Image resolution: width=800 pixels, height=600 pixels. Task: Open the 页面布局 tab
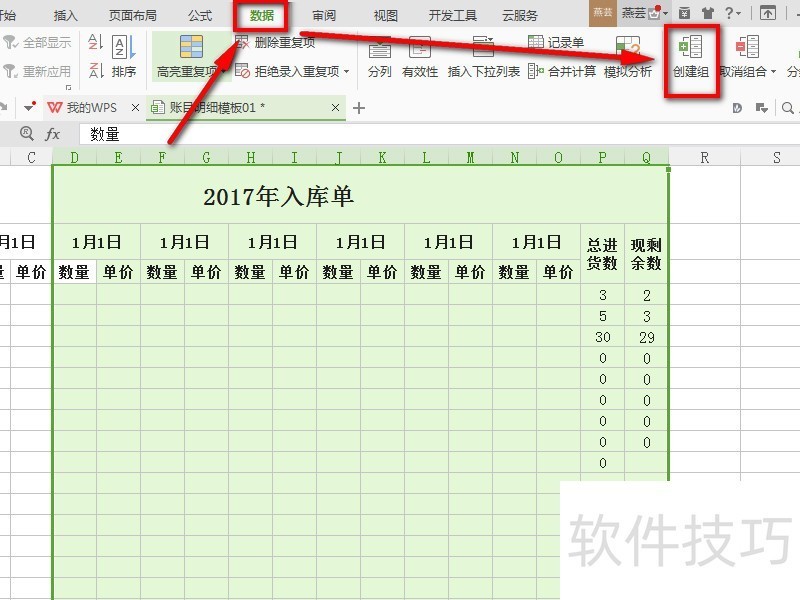[x=133, y=16]
